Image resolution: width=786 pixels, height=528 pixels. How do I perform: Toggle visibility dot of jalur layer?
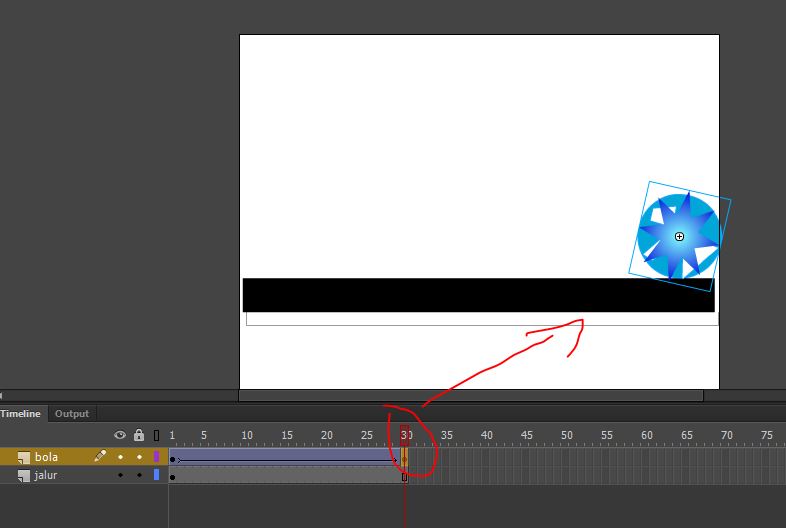[120, 475]
